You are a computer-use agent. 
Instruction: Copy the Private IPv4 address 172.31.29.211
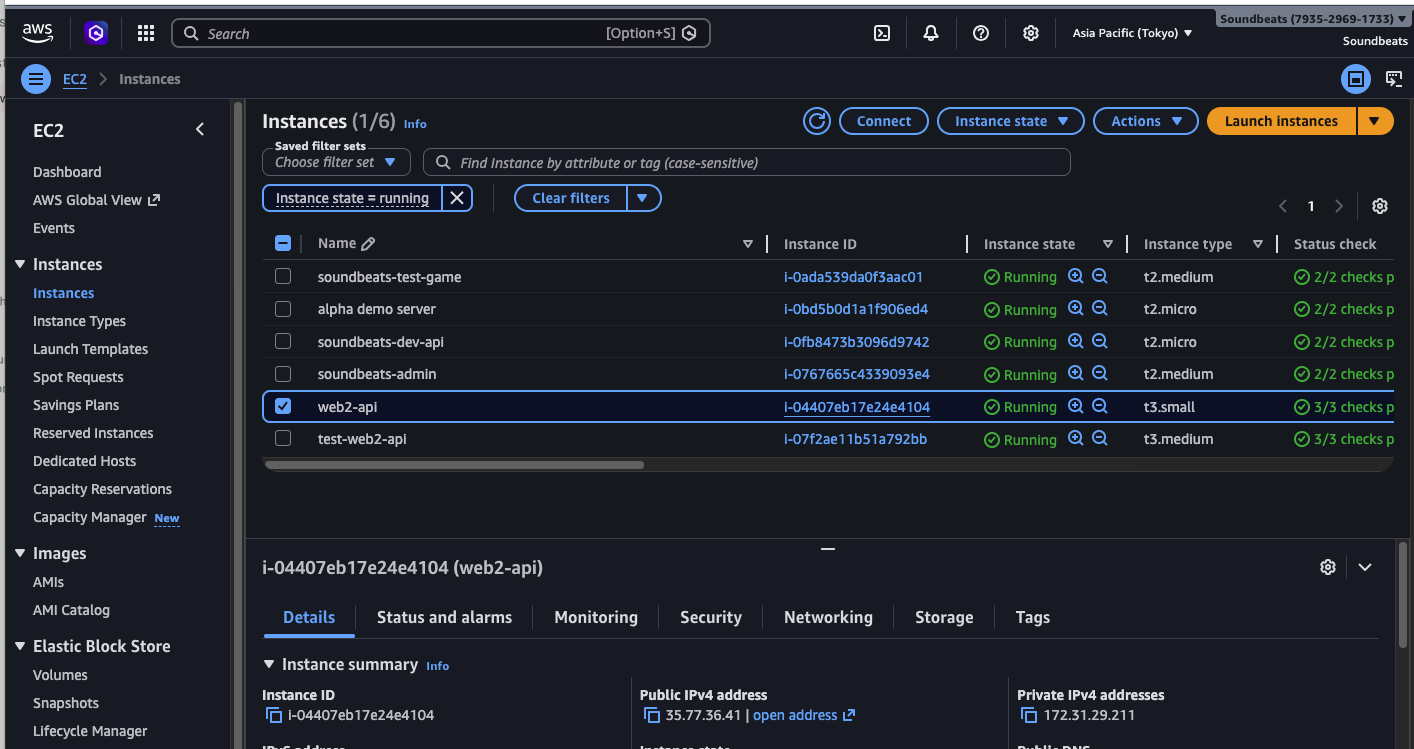(x=1029, y=715)
